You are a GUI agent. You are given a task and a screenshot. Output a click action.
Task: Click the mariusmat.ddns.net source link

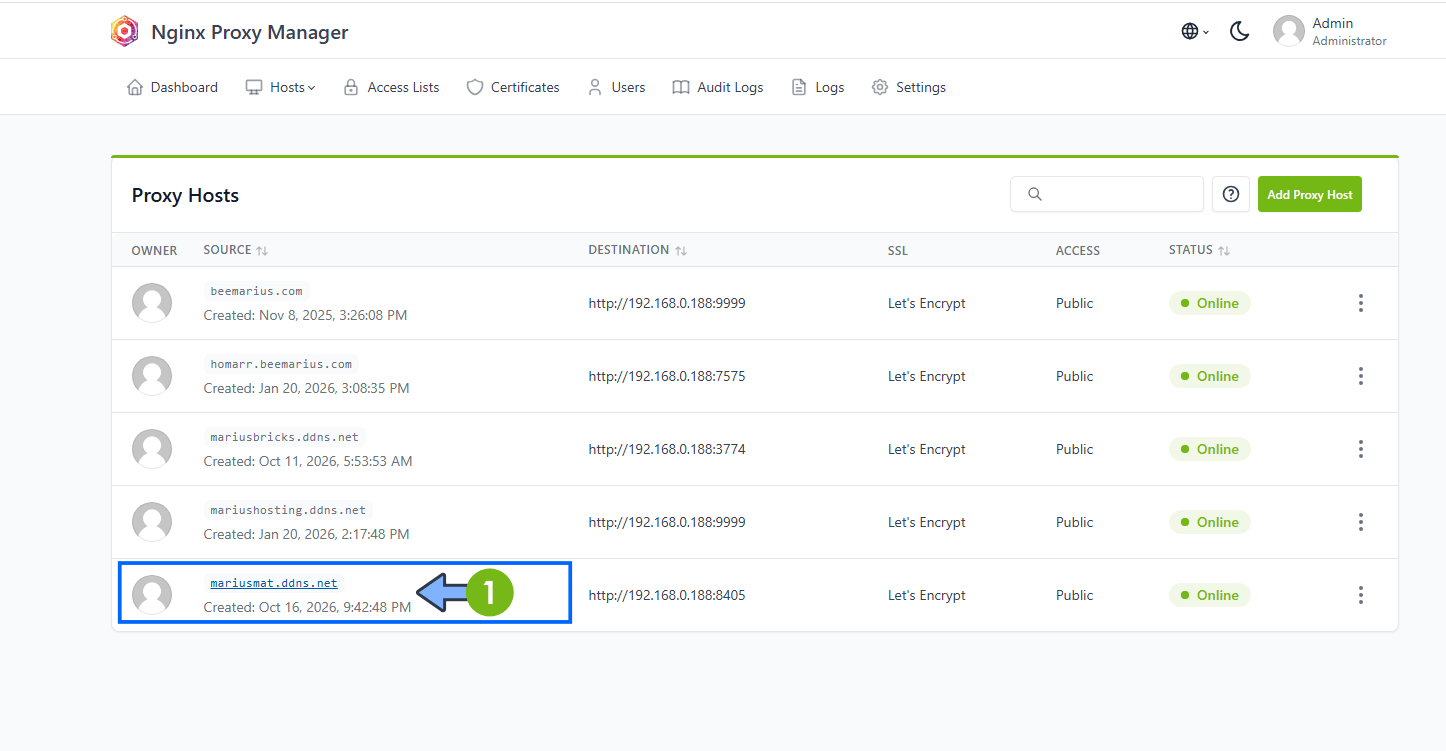point(274,583)
